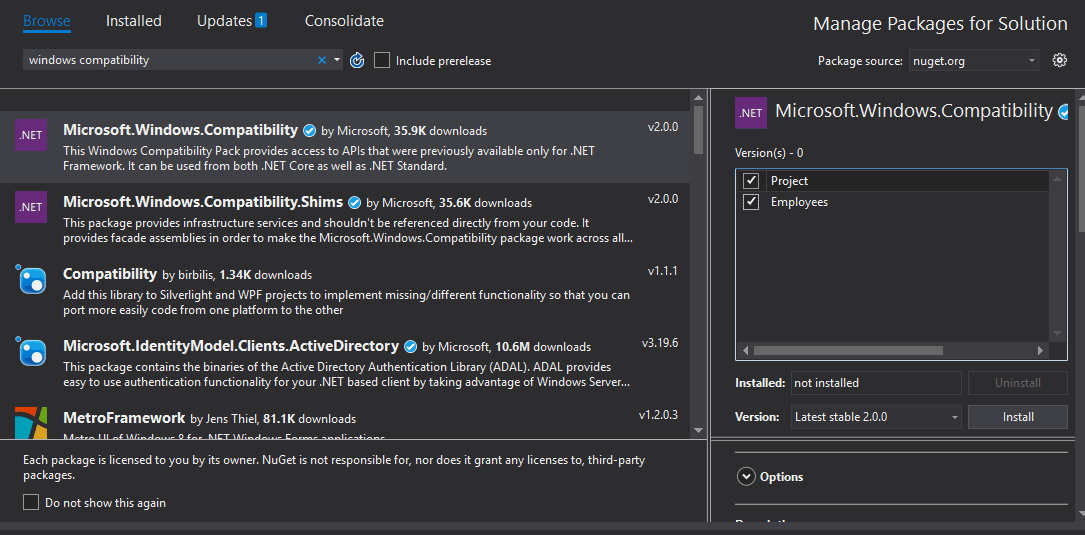Screen dimensions: 1085x535
Task: Click verified badge beside Microsoft.IdentityModel.Clients.ActiveDirectory
Action: (x=410, y=346)
